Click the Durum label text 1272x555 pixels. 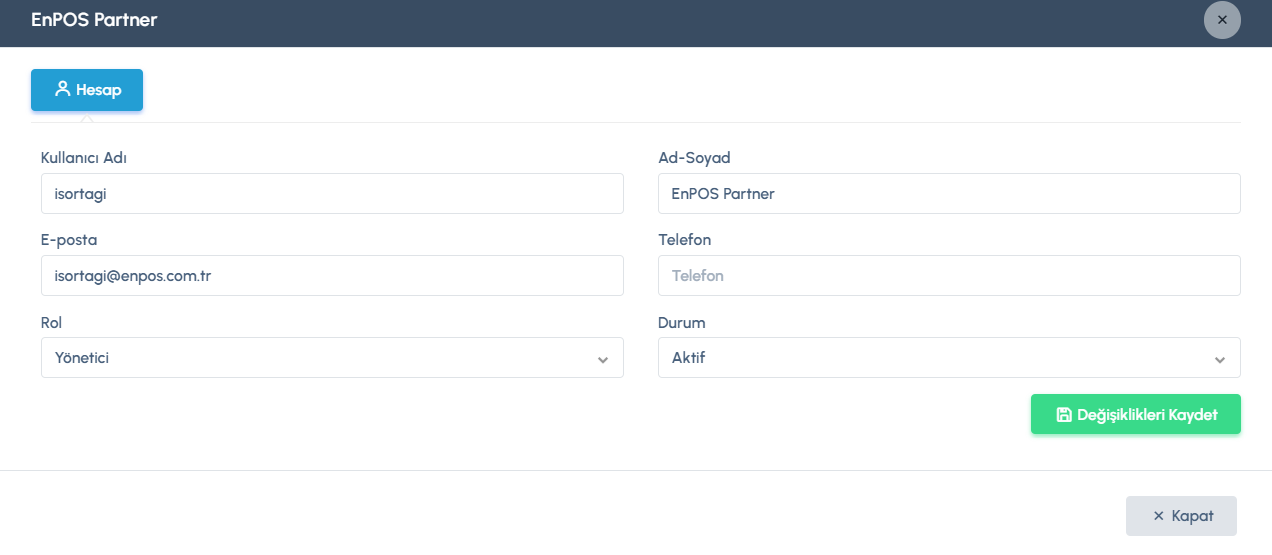pyautogui.click(x=682, y=323)
